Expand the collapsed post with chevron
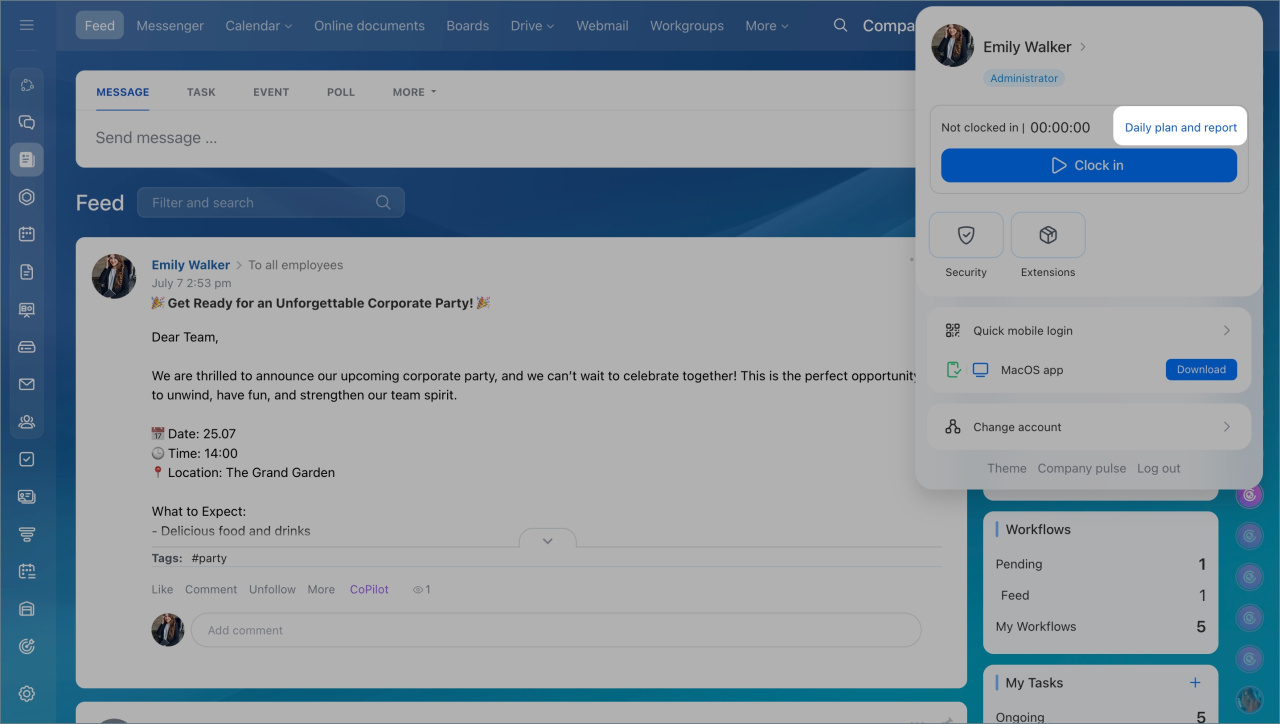1280x724 pixels. pyautogui.click(x=547, y=540)
